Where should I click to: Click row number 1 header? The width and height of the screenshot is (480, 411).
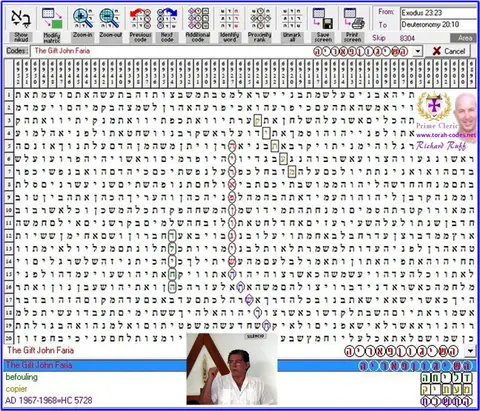click(x=9, y=95)
